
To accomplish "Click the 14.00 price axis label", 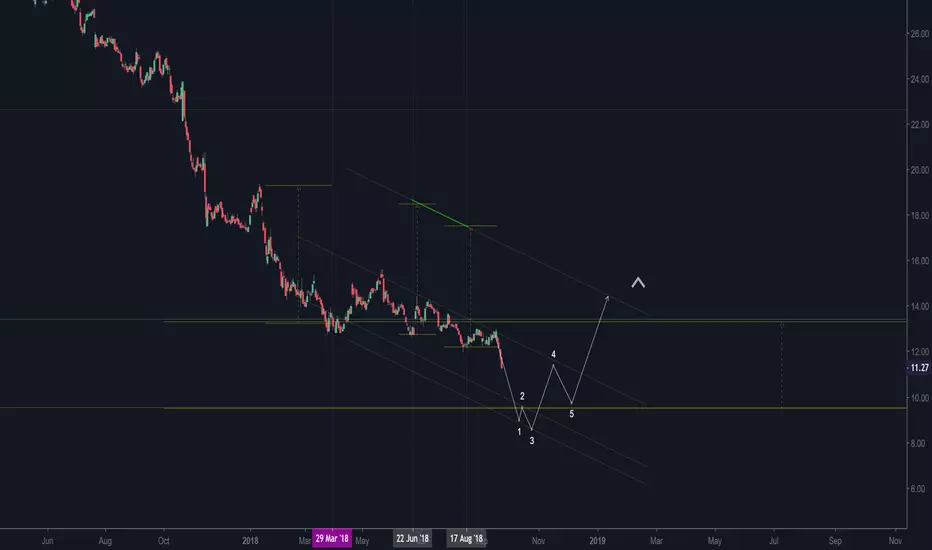I will (919, 306).
